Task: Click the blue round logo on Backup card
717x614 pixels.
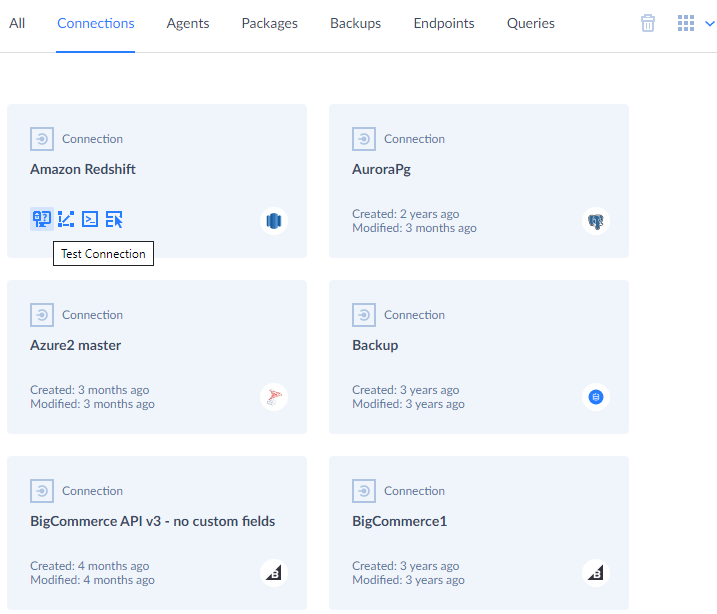Action: (596, 397)
